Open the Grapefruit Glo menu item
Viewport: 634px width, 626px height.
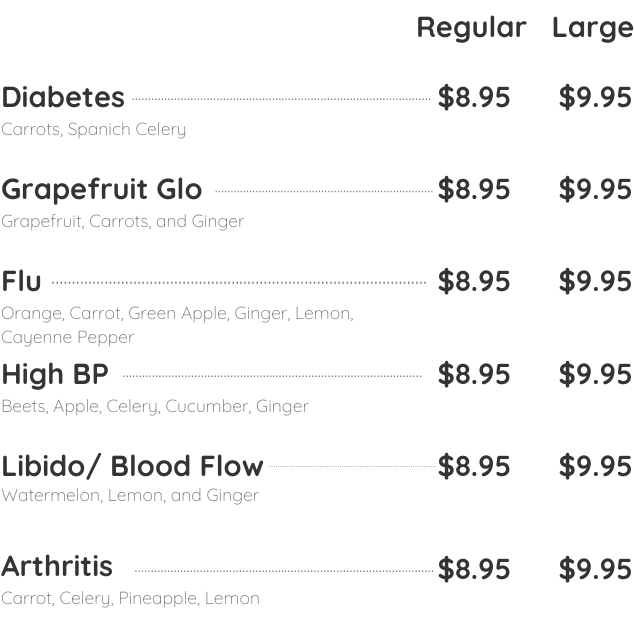pyautogui.click(x=101, y=190)
